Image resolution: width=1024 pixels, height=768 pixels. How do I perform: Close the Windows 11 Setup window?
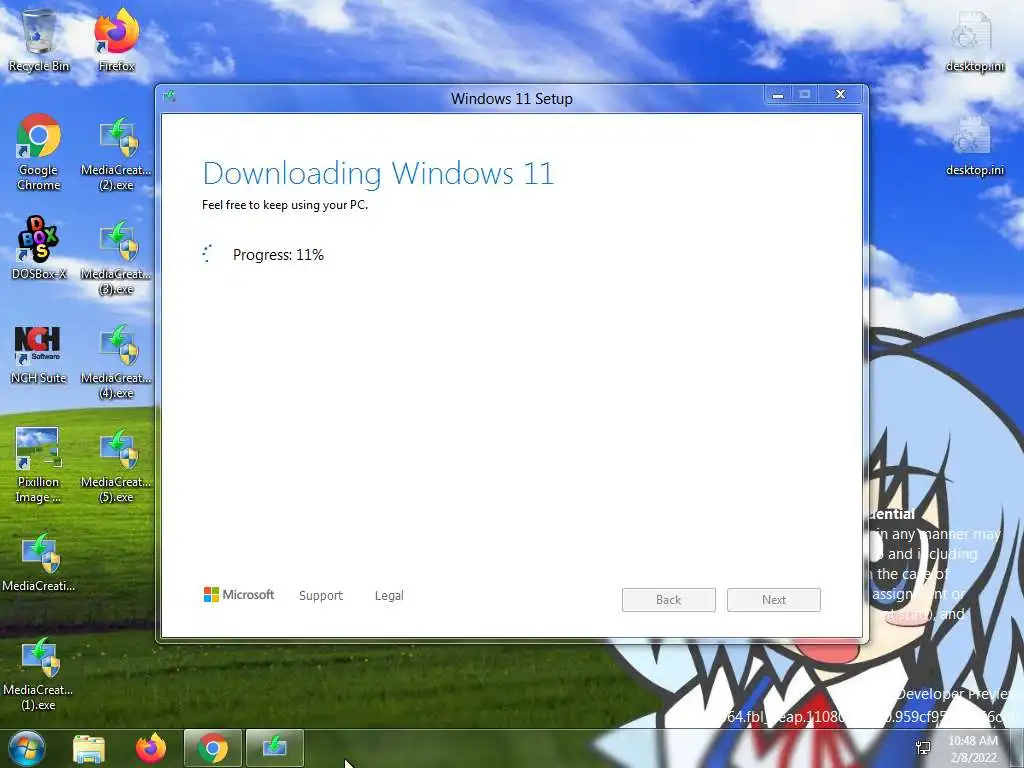840,95
